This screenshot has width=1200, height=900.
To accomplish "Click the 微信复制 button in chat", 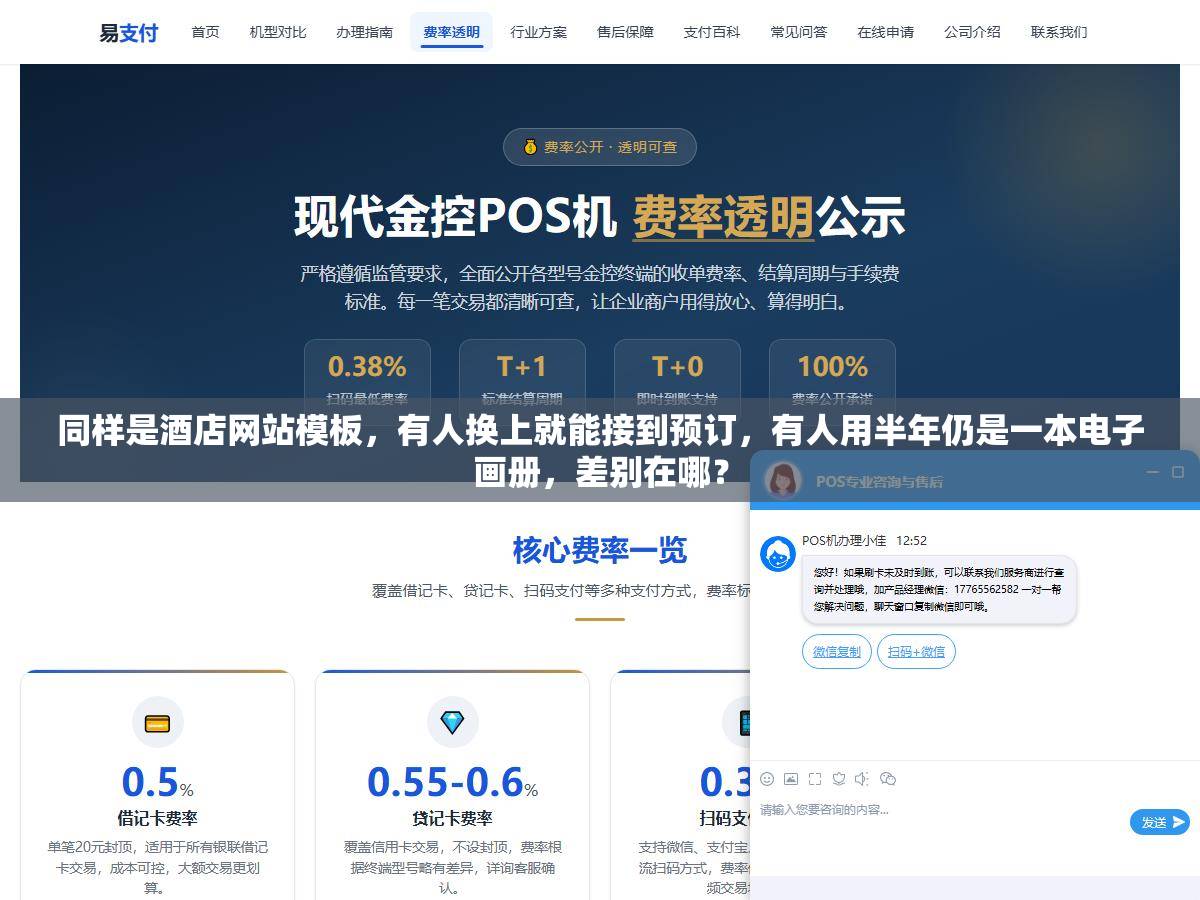I will point(836,652).
